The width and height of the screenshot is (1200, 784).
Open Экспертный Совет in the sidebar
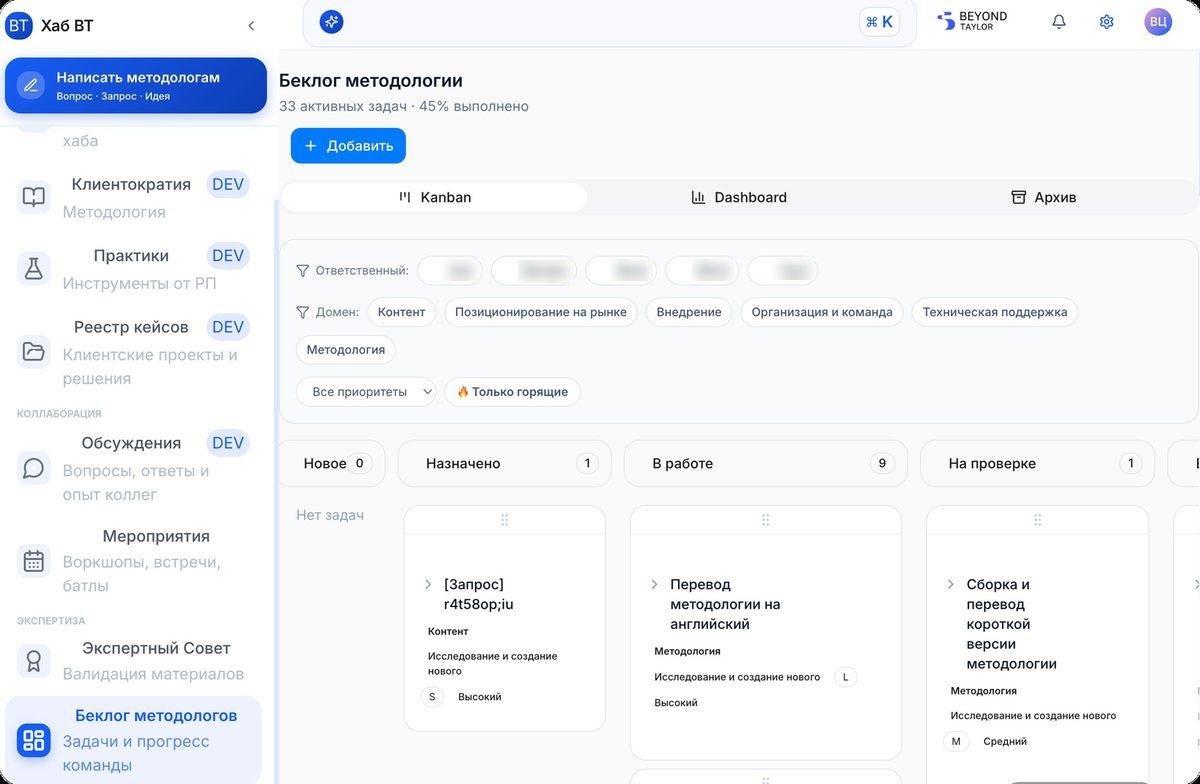[134, 660]
